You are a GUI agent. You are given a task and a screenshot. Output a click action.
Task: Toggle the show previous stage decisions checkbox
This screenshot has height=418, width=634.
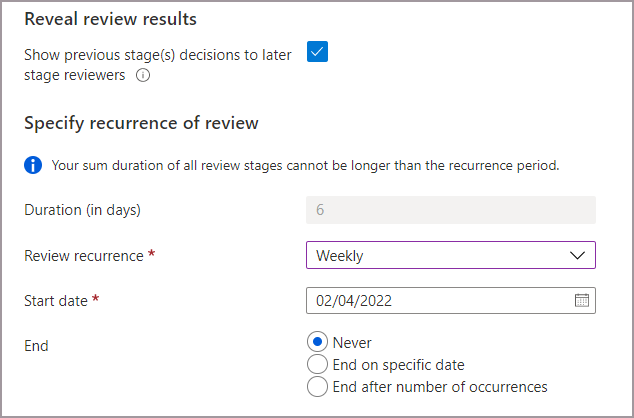tap(317, 53)
